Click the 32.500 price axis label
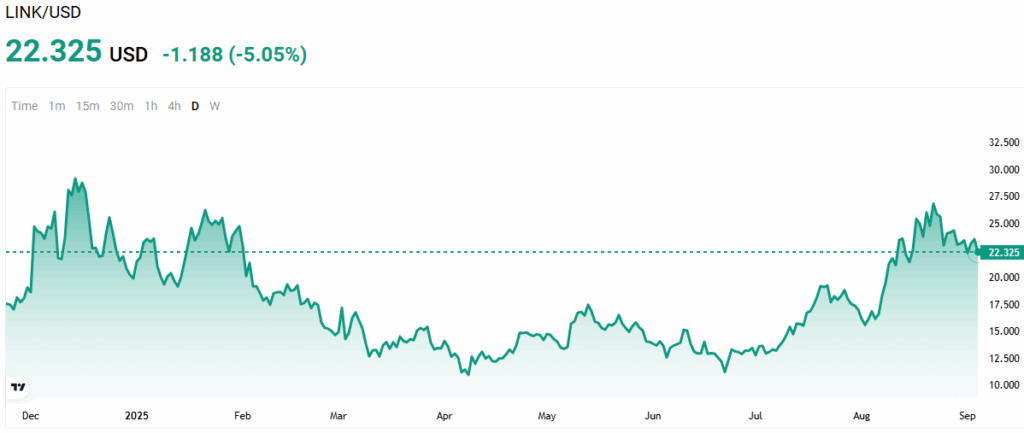1024x433 pixels. 1003,143
